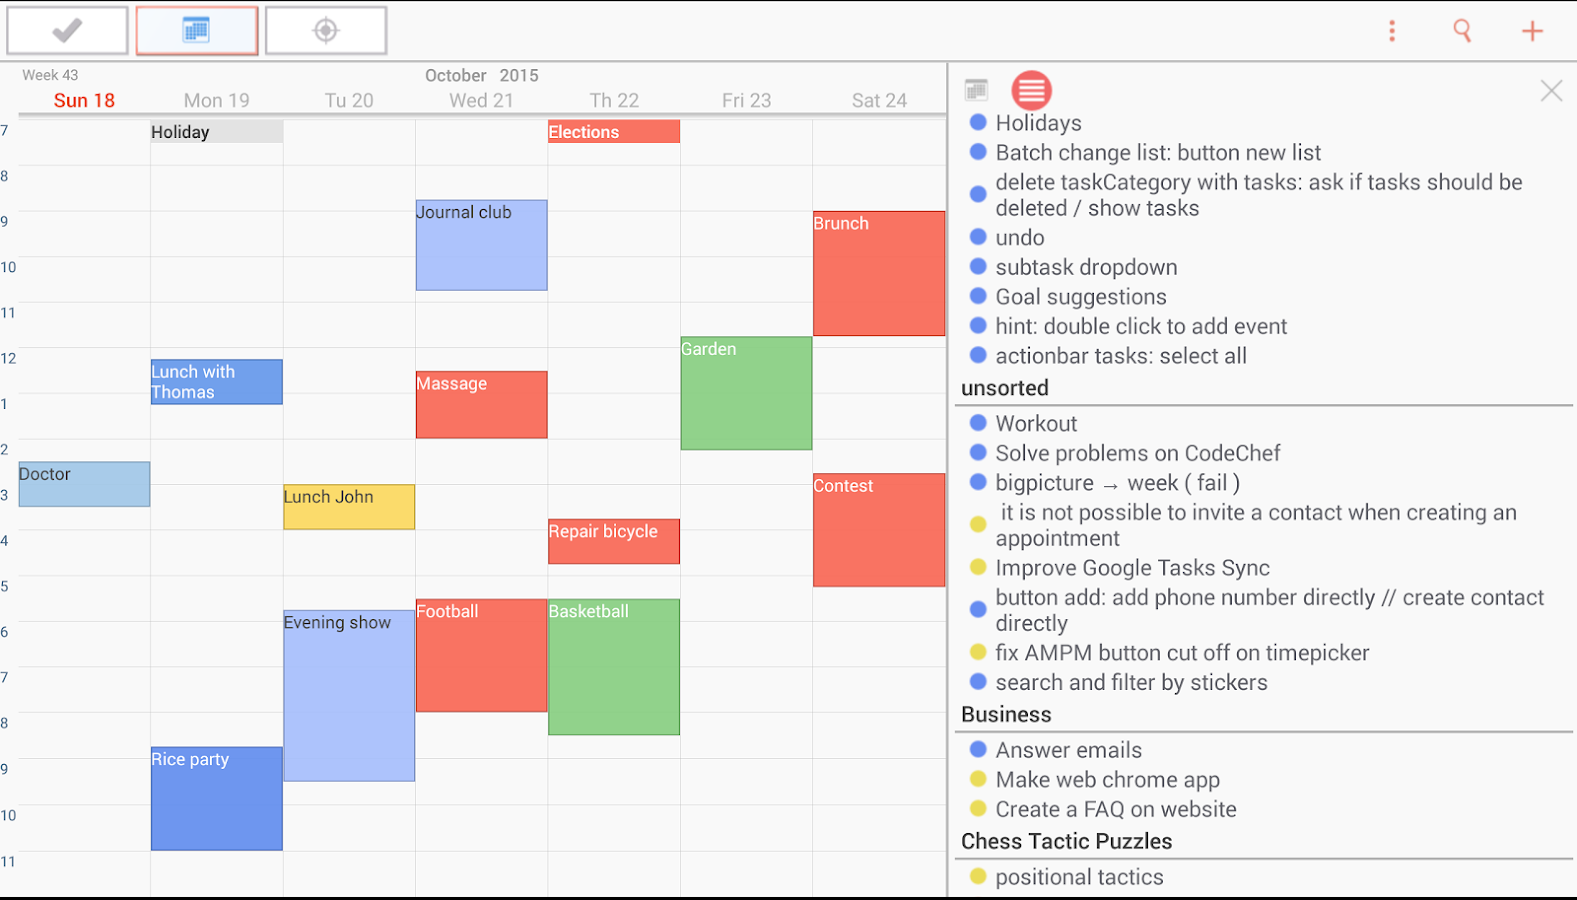Click the green Basketball event block
The image size is (1577, 900).
(613, 667)
